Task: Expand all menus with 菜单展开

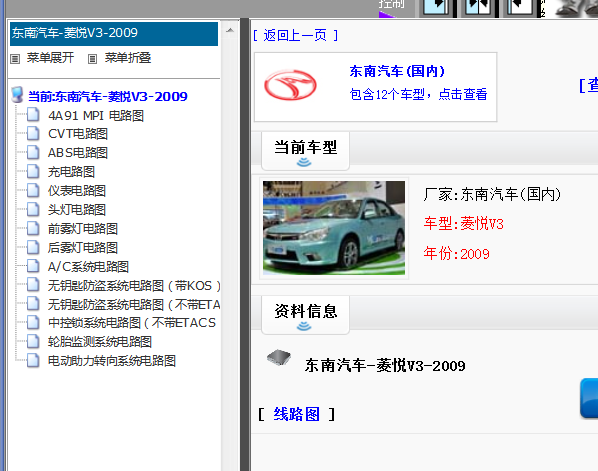Action: (50, 58)
